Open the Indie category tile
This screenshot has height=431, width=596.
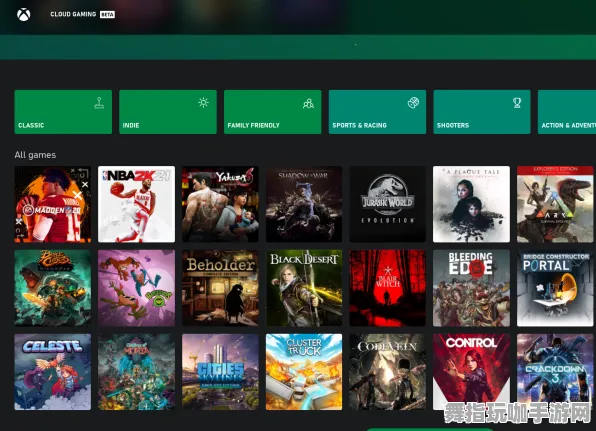[168, 112]
